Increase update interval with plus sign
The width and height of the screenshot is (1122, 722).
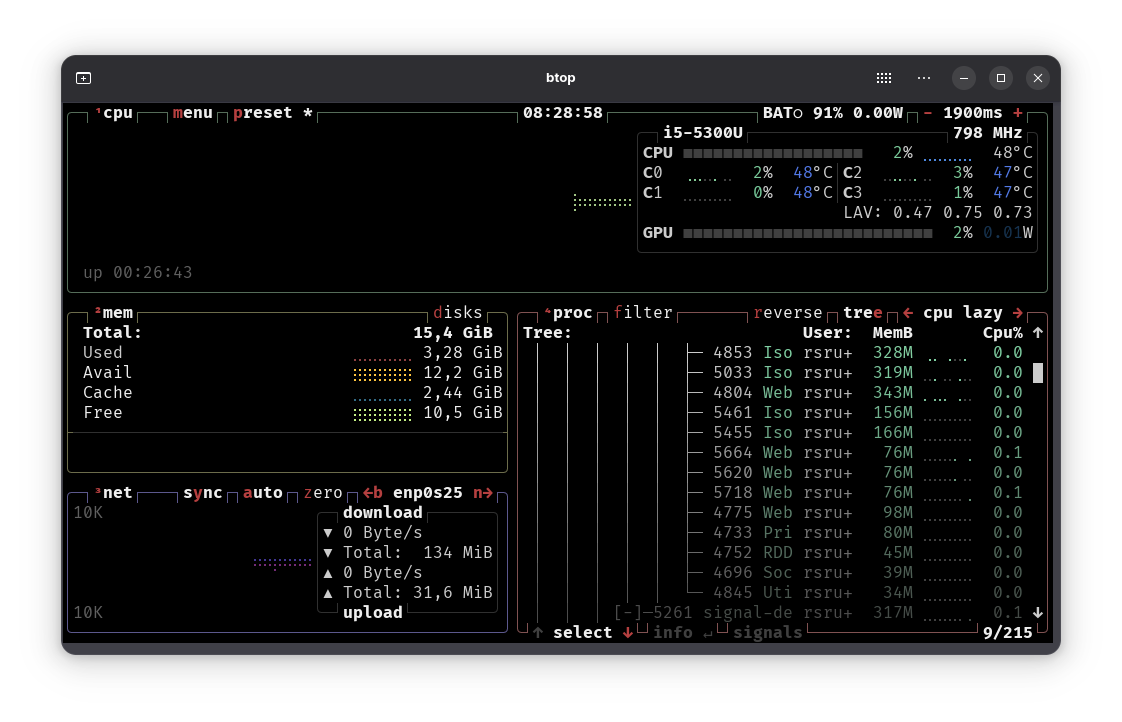click(x=1018, y=113)
